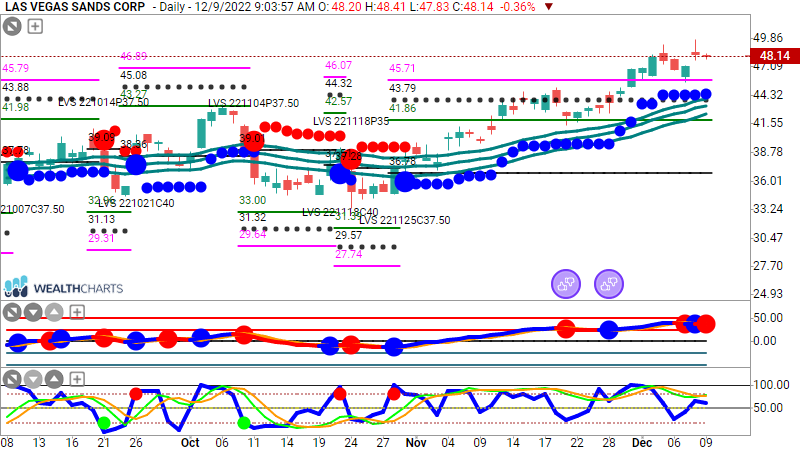Move the middle indicator panel down with its down arrow
Image resolution: width=800 pixels, height=450 pixels.
coord(33,312)
